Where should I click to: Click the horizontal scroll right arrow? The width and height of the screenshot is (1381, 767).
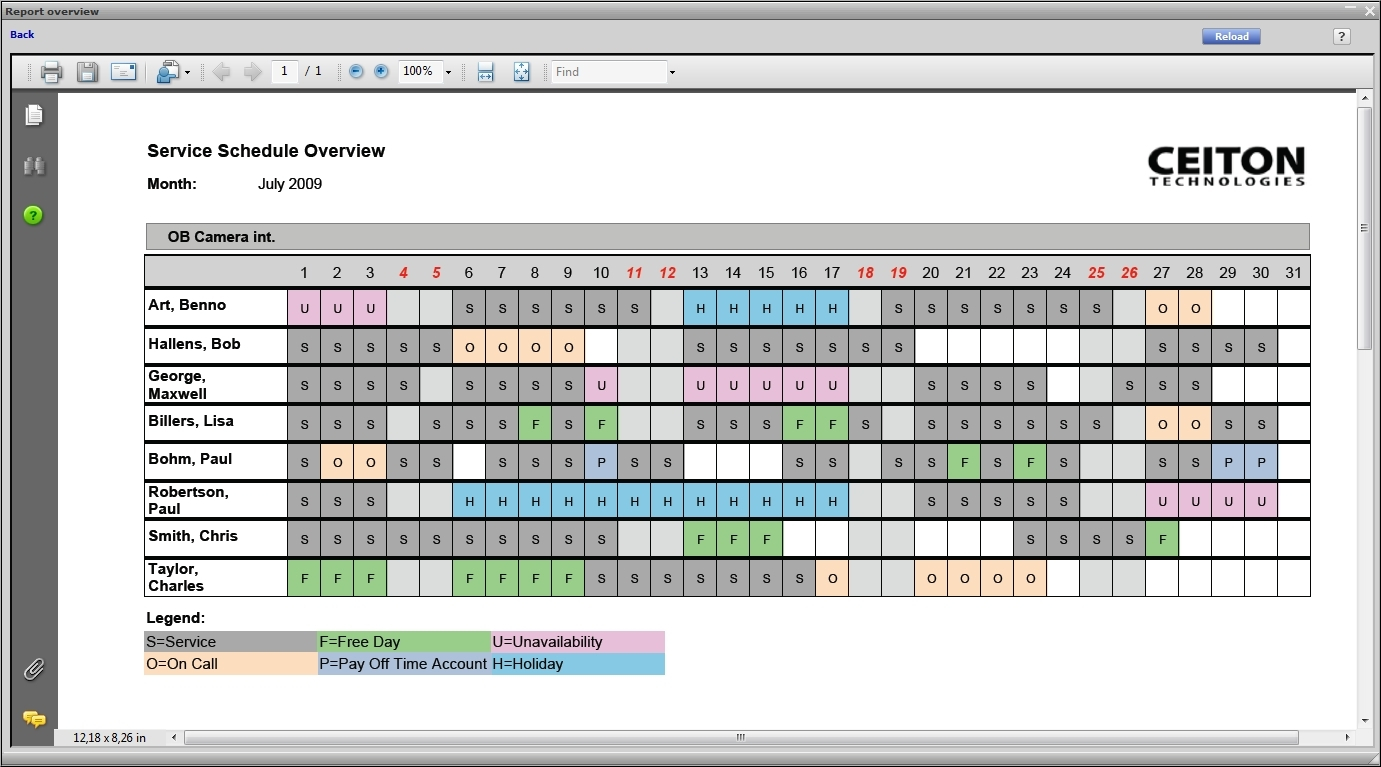click(x=1347, y=738)
